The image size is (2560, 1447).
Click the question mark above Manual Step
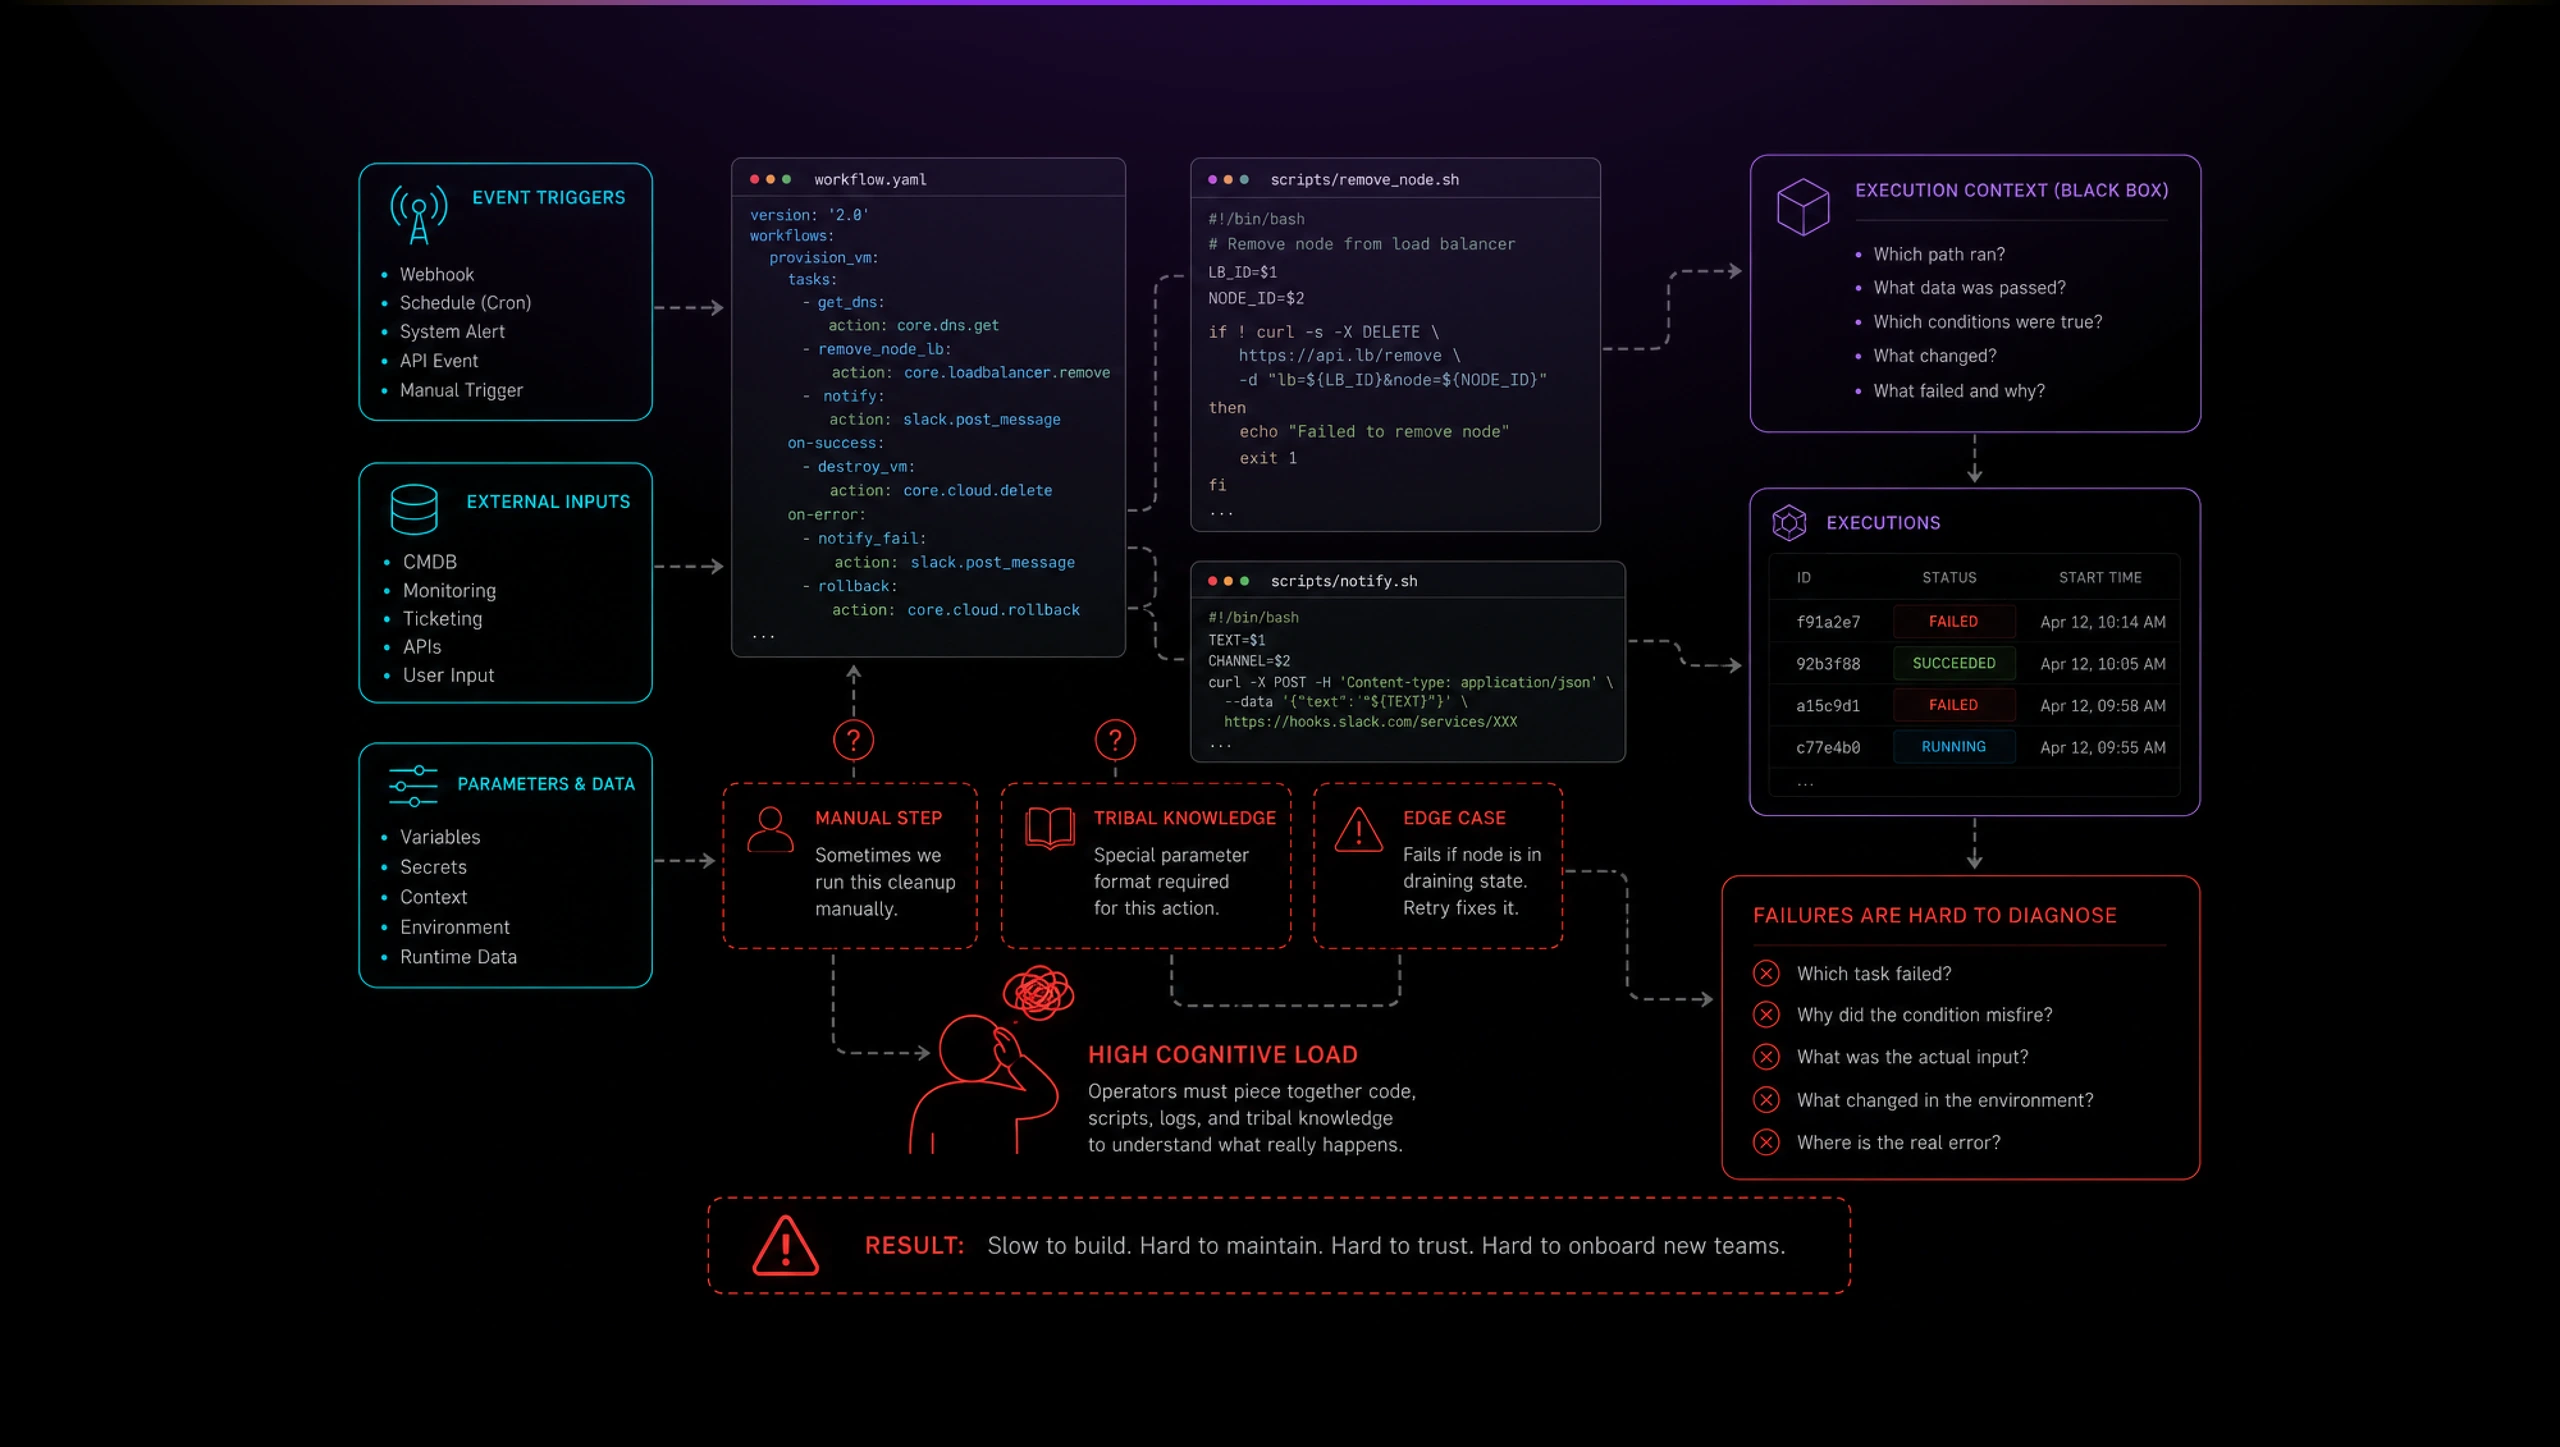click(853, 740)
